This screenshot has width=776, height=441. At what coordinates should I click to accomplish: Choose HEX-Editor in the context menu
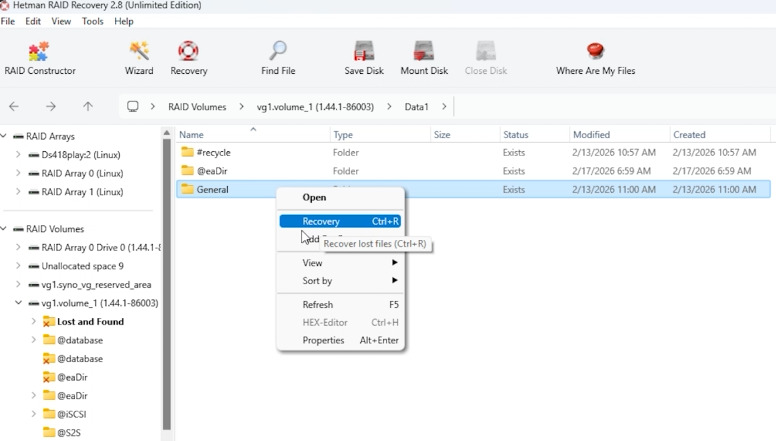pos(340,322)
